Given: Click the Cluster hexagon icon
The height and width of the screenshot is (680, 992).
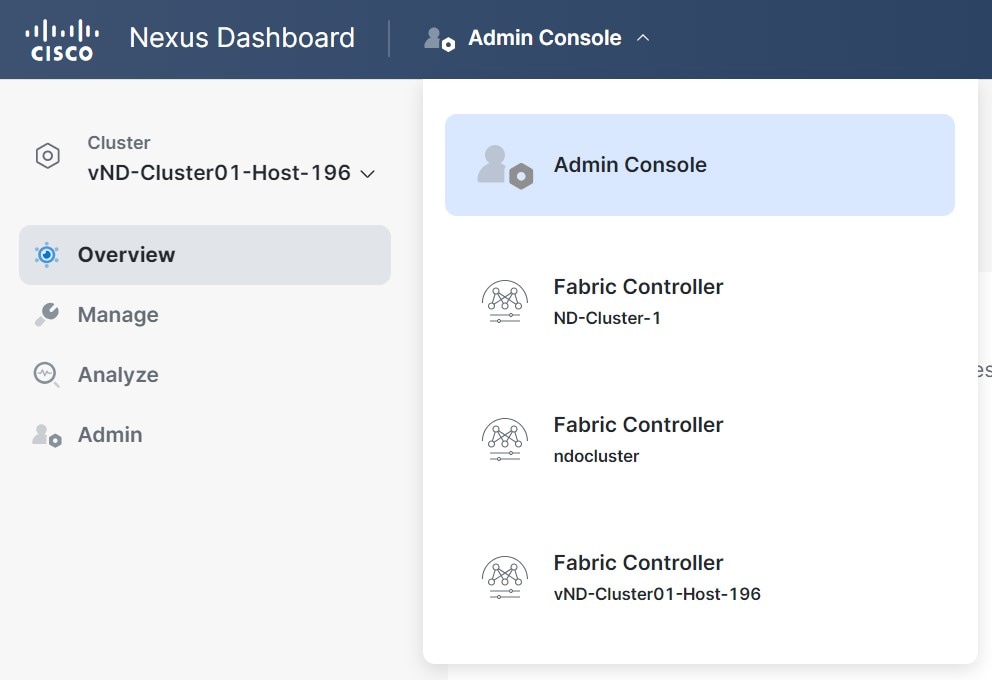Looking at the screenshot, I should click(47, 156).
